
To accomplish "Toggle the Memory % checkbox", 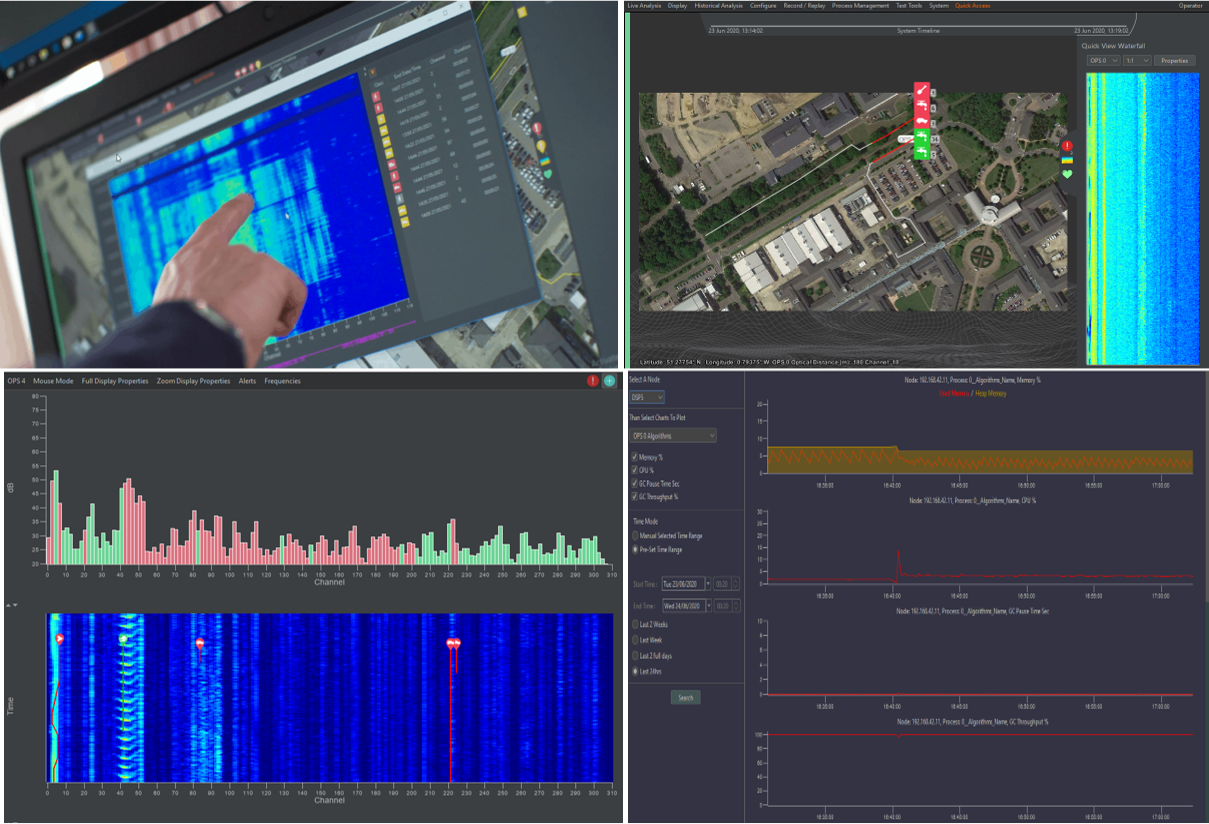I will pos(634,457).
